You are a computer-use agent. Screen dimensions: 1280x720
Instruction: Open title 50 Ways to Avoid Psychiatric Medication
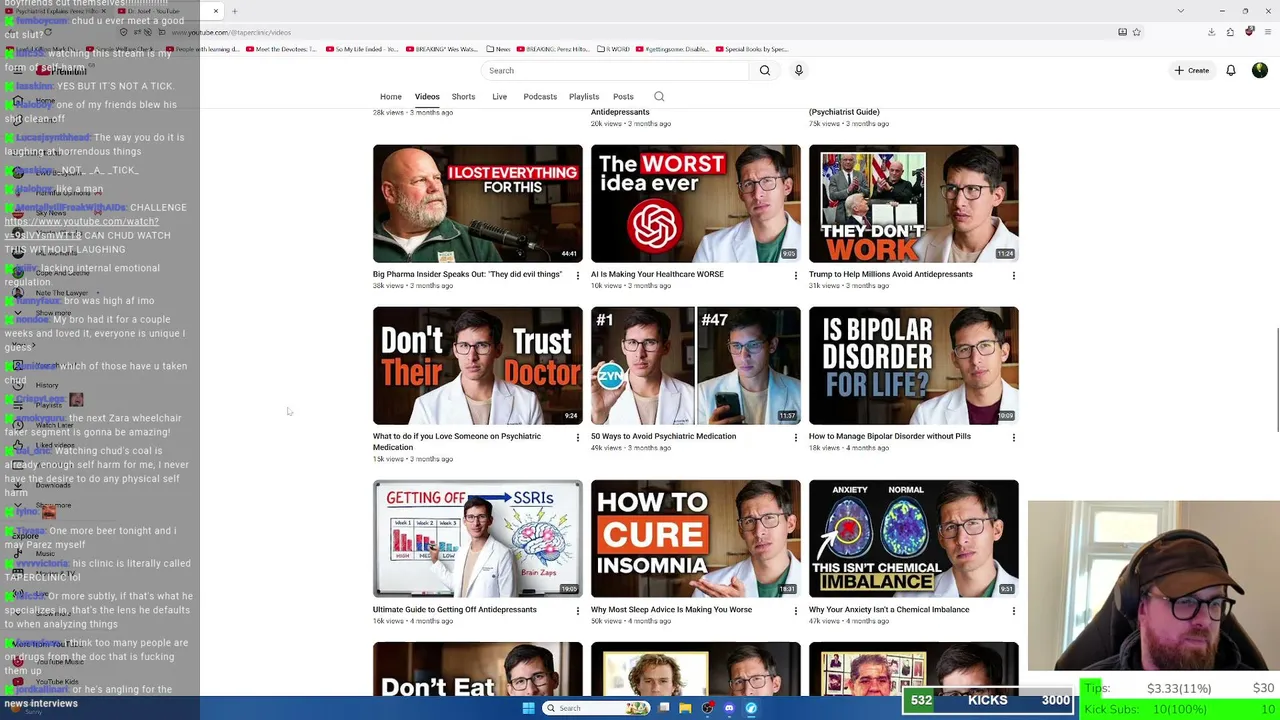663,436
